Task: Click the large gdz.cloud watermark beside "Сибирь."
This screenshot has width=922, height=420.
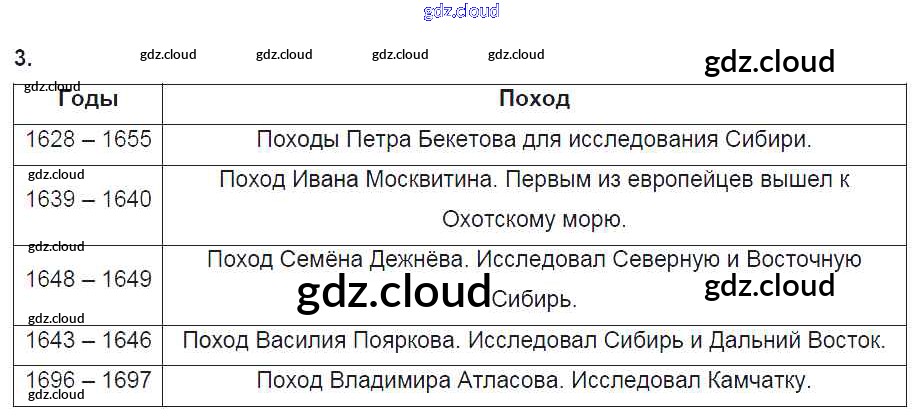Action: 394,293
